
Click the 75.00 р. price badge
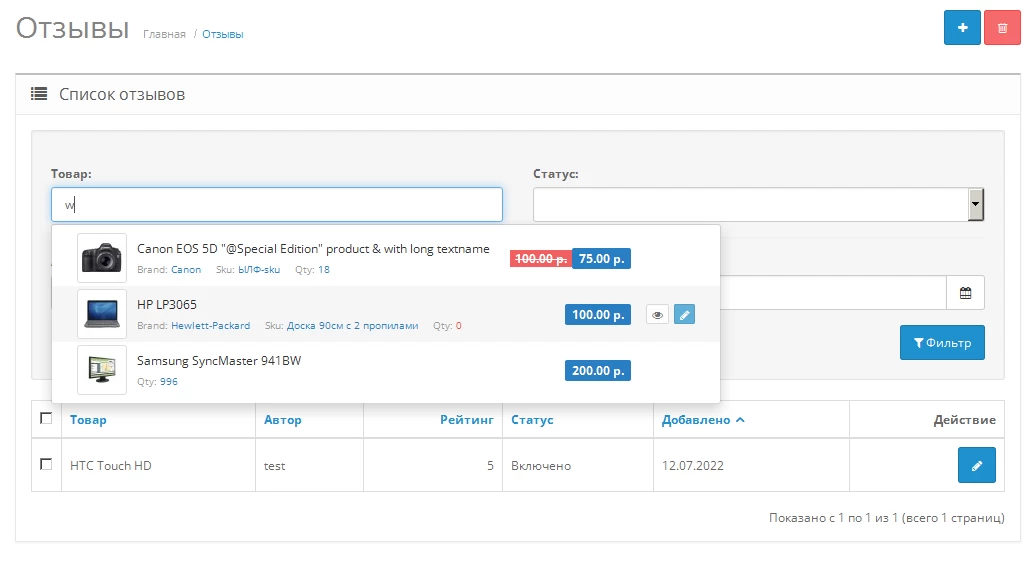tap(601, 259)
